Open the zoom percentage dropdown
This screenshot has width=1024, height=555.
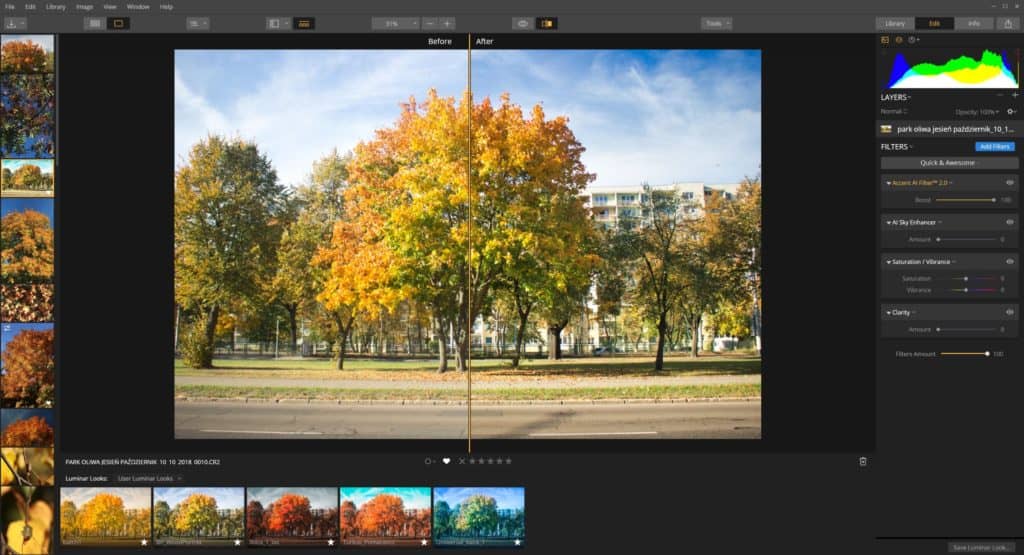pos(396,24)
